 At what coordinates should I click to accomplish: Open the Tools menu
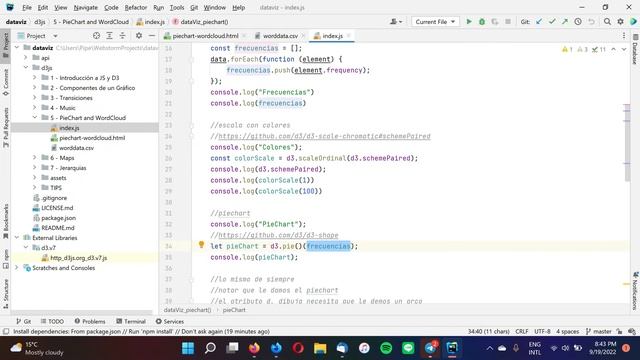(x=177, y=7)
